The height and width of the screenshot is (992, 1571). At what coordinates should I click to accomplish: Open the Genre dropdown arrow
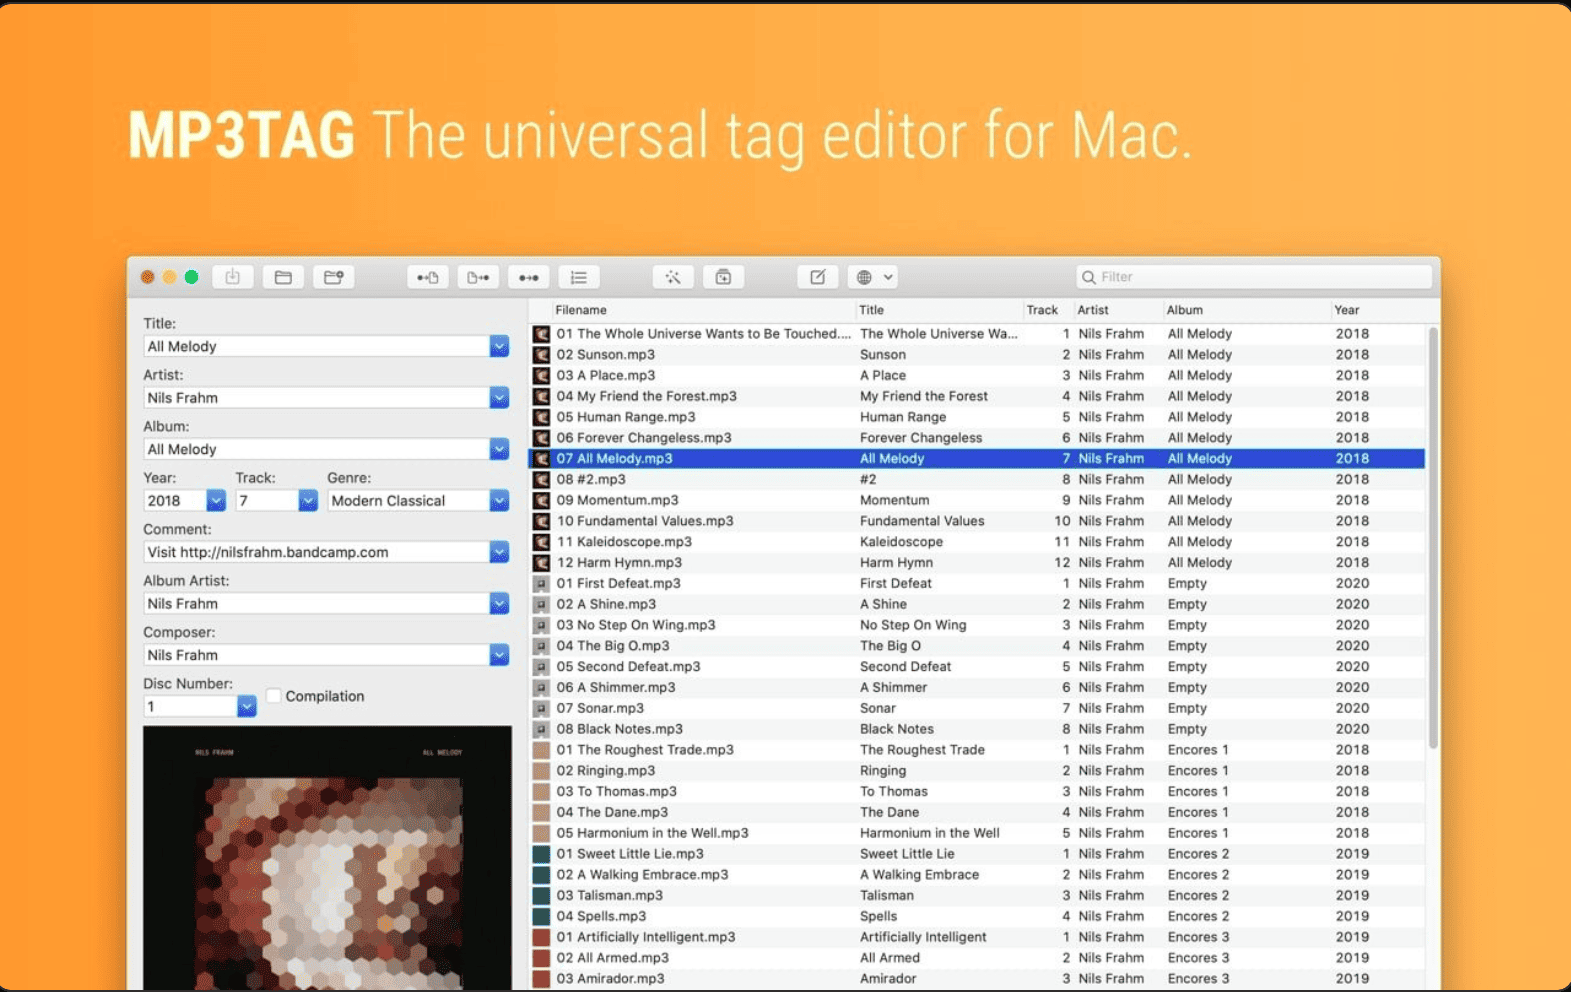coord(499,501)
